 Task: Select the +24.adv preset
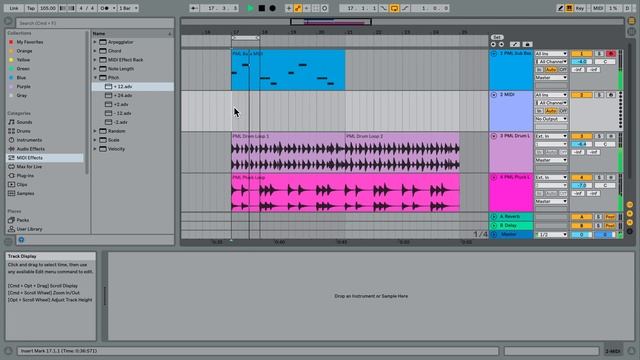click(122, 96)
